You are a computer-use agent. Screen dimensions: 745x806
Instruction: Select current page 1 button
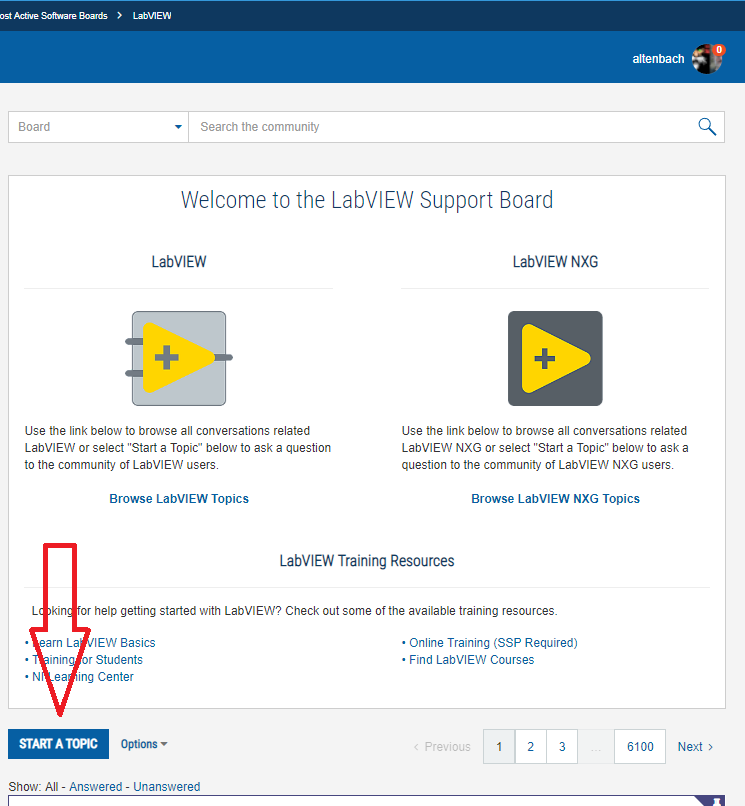click(499, 746)
